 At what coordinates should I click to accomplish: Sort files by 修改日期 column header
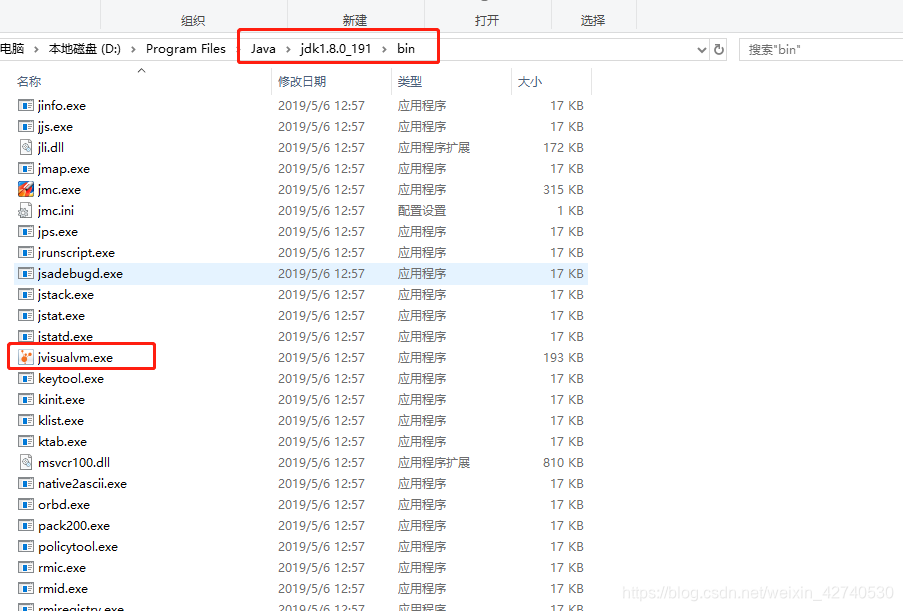[302, 82]
